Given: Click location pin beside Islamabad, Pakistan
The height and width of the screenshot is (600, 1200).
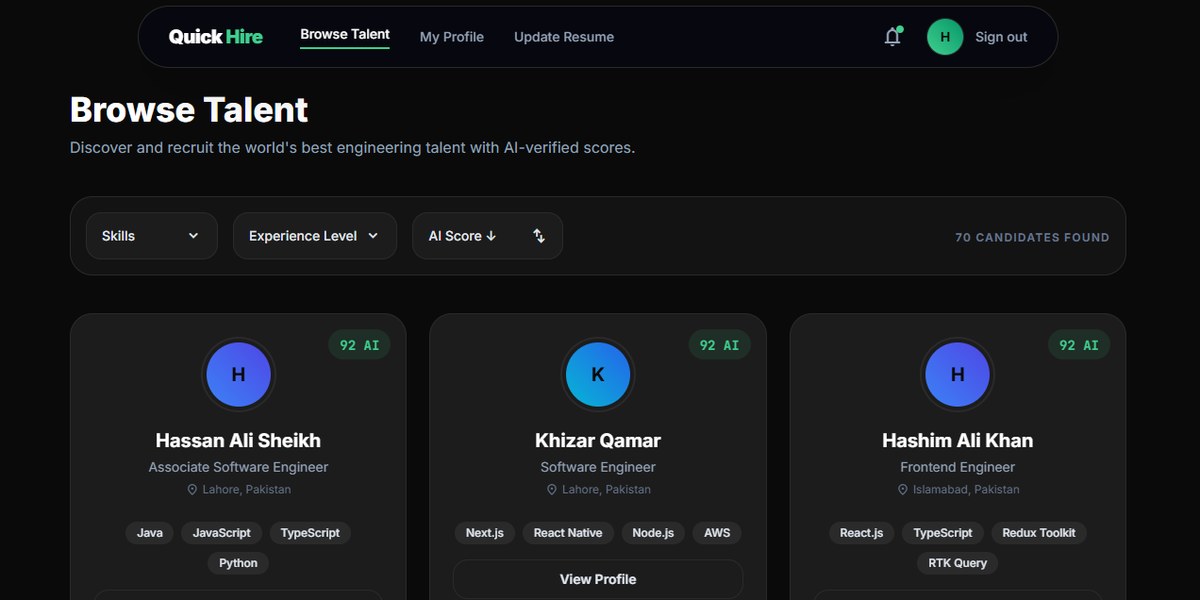Looking at the screenshot, I should point(904,490).
